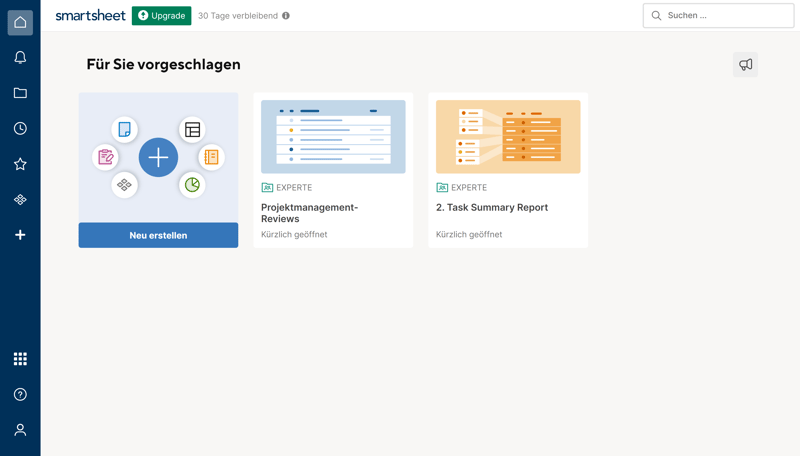The width and height of the screenshot is (800, 456).
Task: Click the Projektmanagement-Reviews title
Action: (x=310, y=213)
